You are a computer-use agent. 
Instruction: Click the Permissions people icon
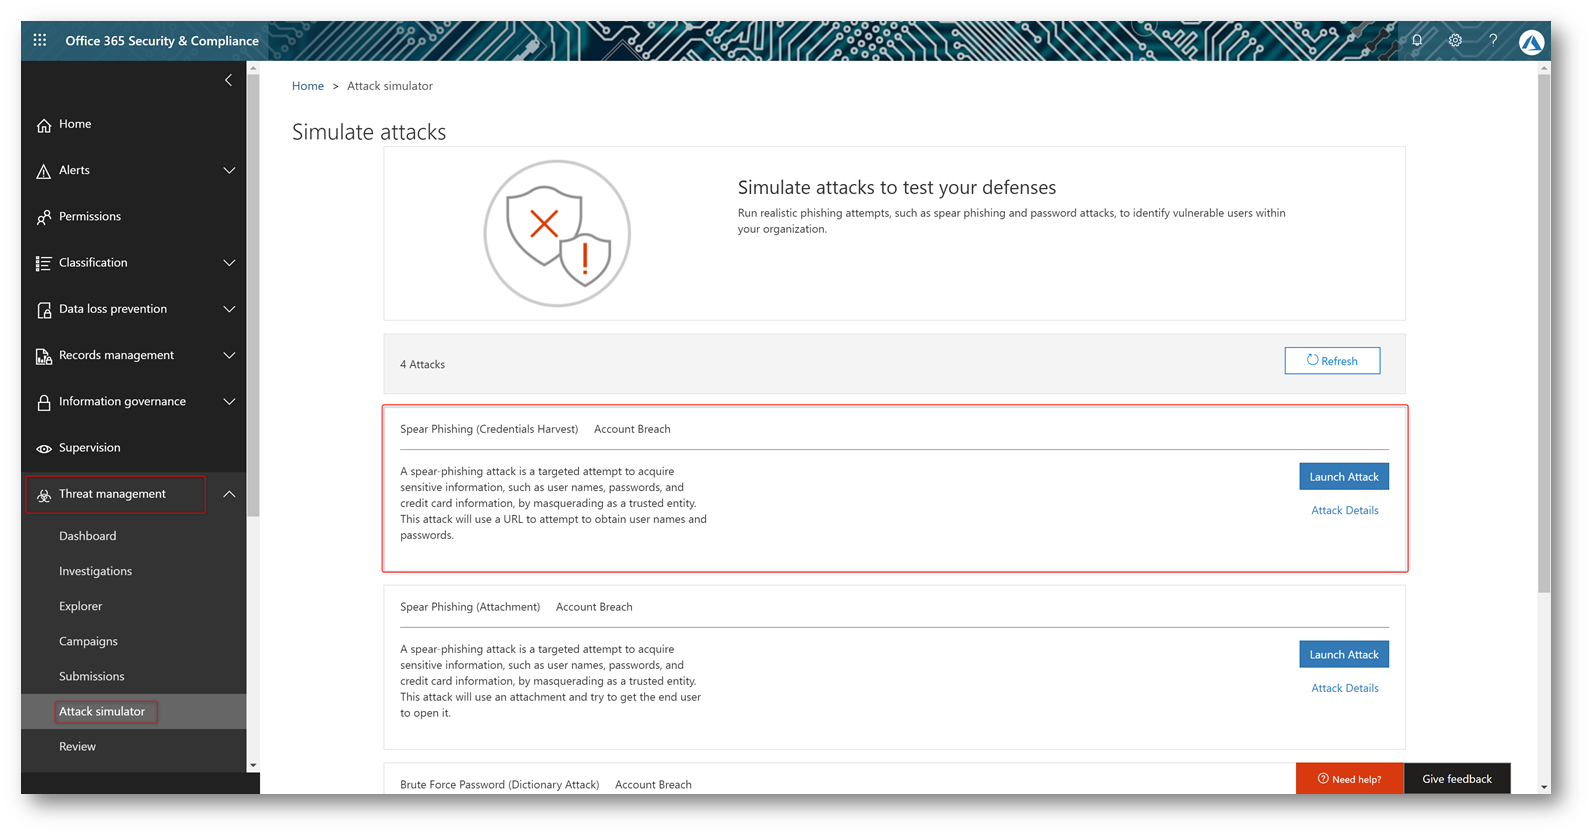click(x=44, y=217)
